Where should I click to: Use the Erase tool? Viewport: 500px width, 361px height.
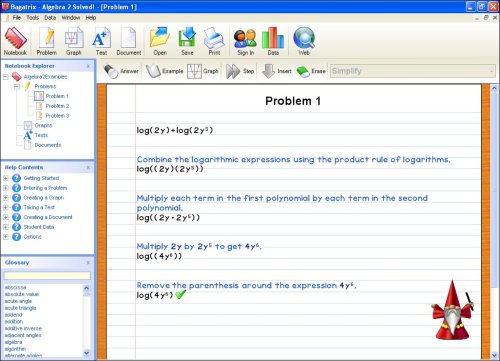311,71
